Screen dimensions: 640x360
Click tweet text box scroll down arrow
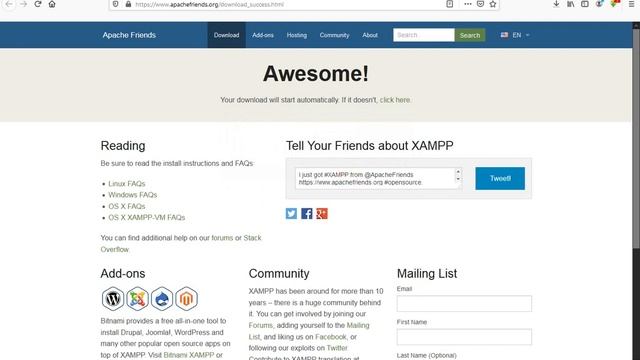tap(458, 179)
